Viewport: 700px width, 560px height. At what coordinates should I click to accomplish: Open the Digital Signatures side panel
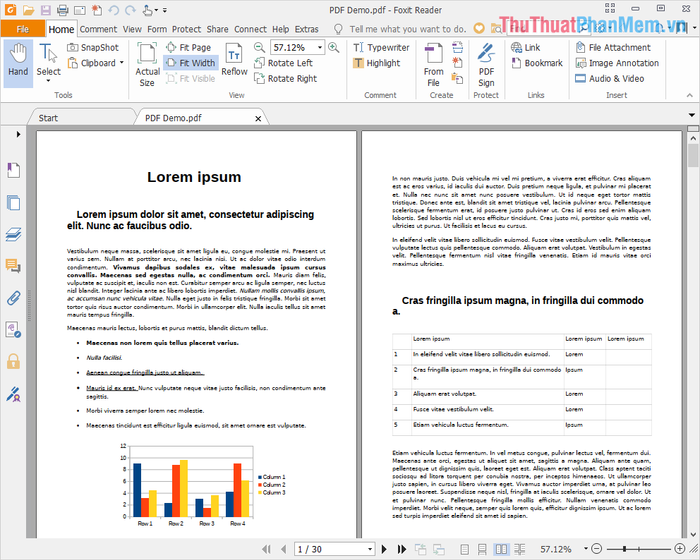click(x=13, y=394)
